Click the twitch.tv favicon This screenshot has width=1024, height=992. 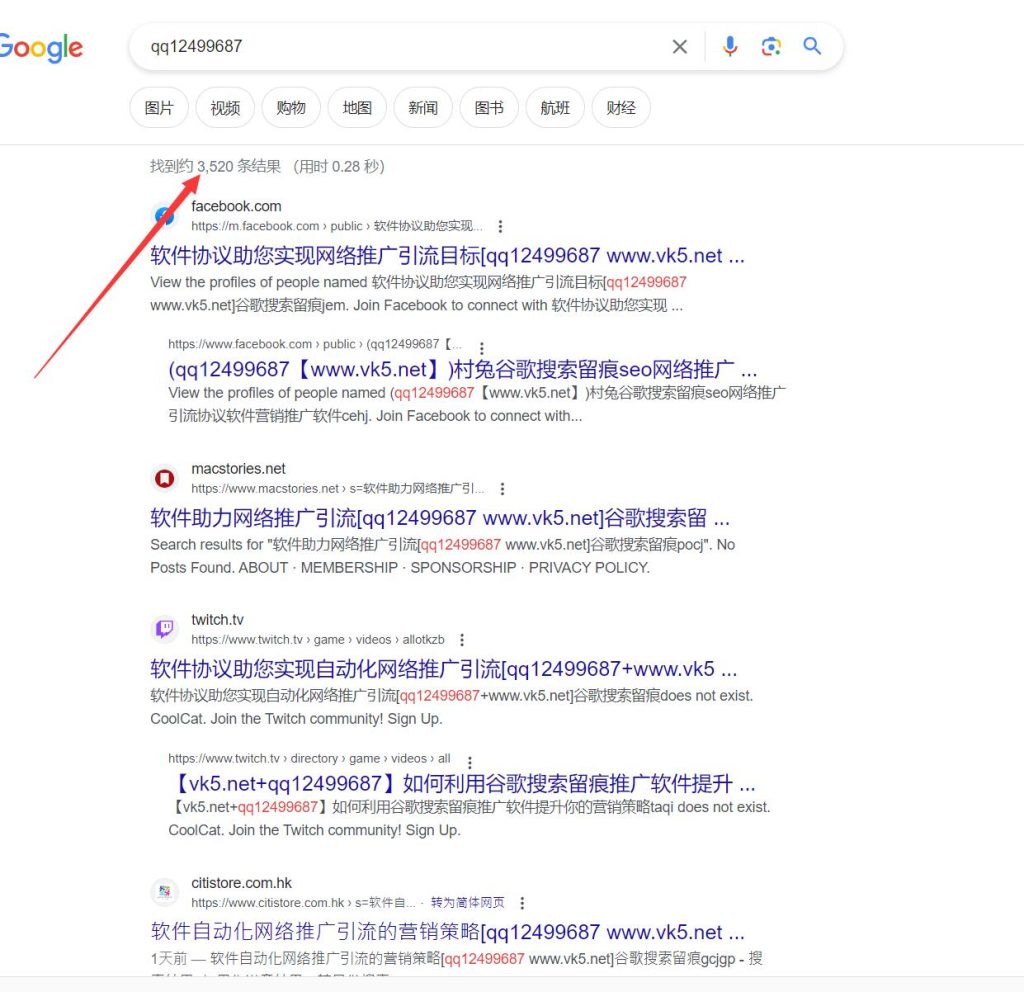164,629
